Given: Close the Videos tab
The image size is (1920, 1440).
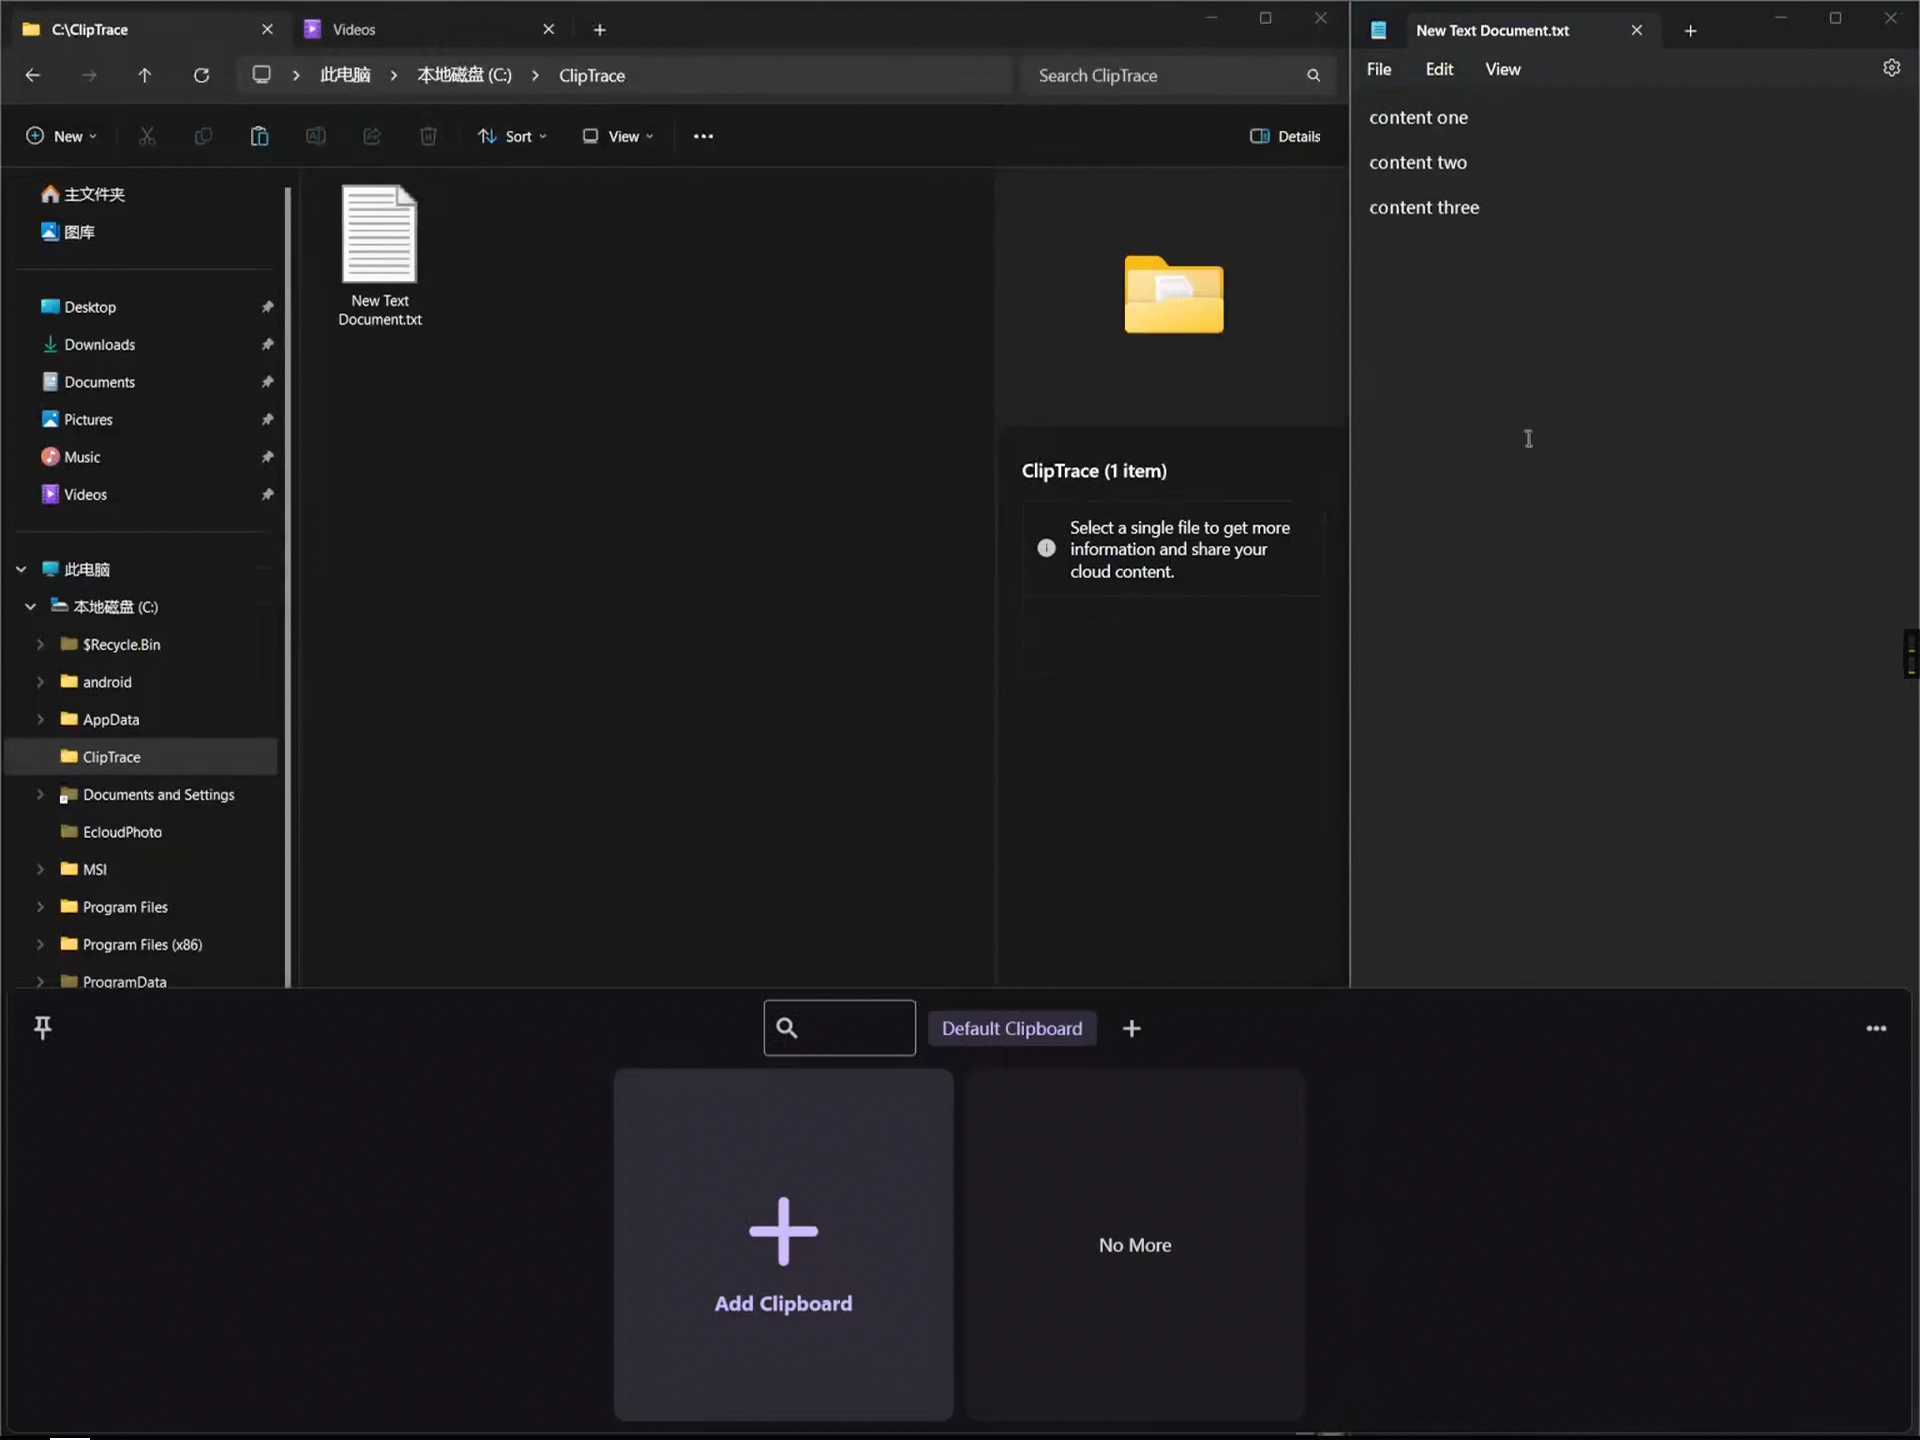Looking at the screenshot, I should (548, 30).
